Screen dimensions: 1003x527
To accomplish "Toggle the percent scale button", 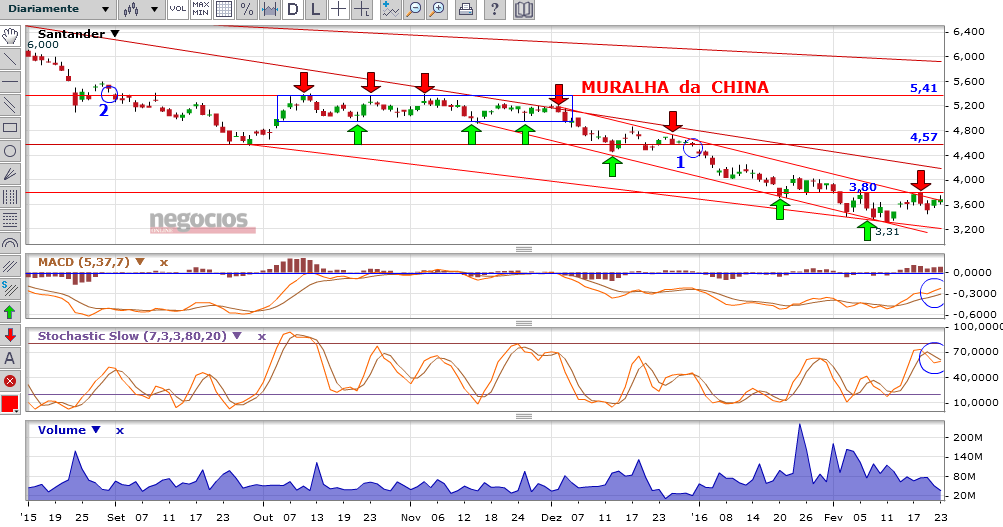I will pos(246,9).
